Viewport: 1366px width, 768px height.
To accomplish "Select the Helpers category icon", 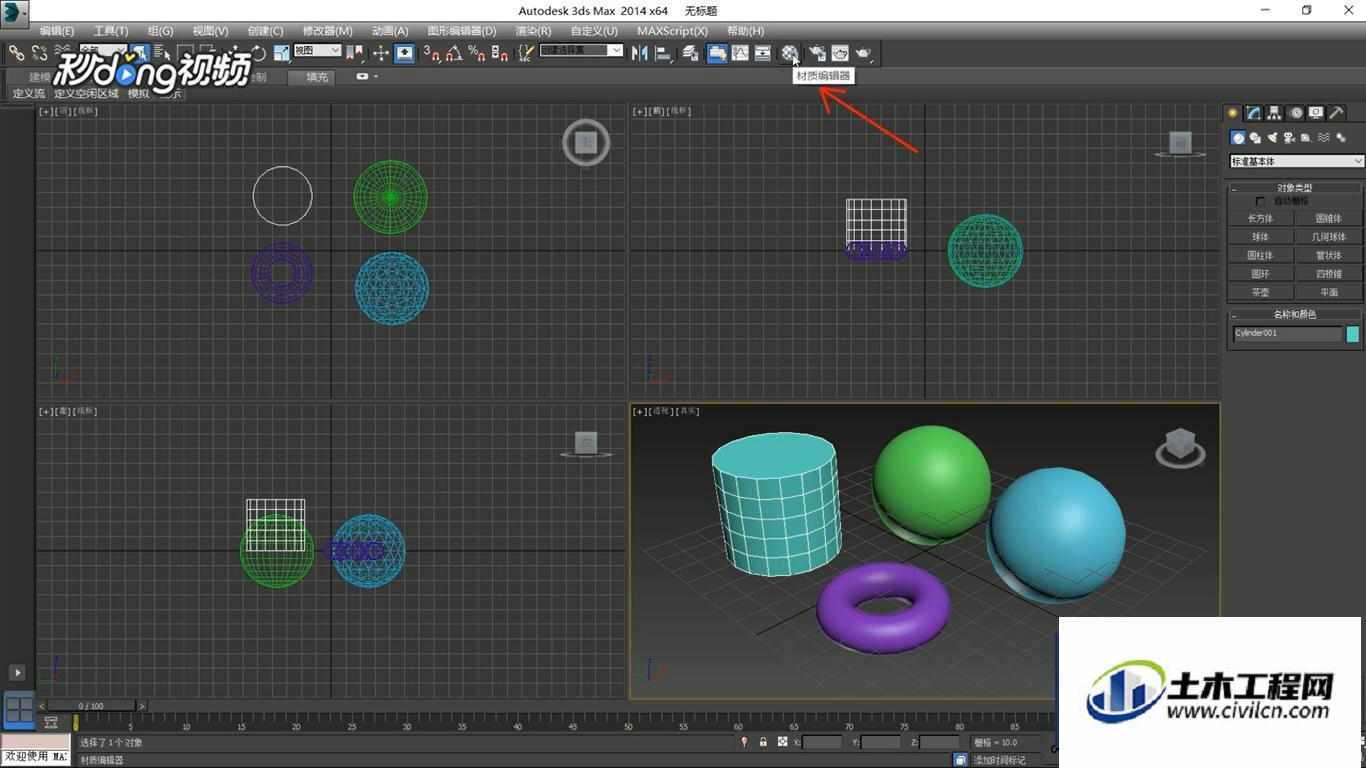I will pyautogui.click(x=1306, y=138).
